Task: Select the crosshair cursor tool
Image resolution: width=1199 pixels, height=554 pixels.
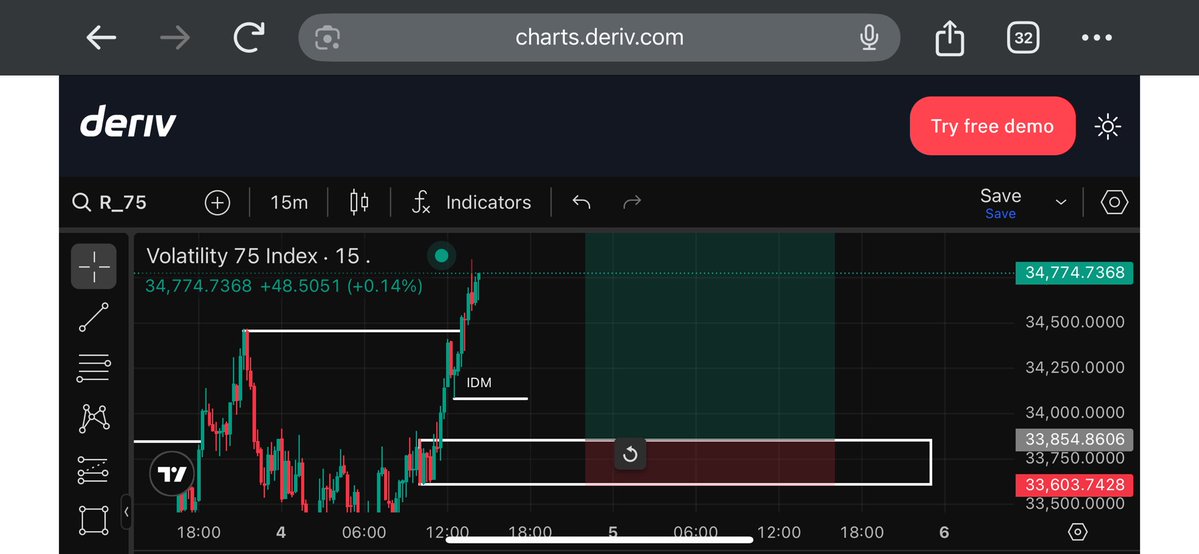Action: [94, 266]
